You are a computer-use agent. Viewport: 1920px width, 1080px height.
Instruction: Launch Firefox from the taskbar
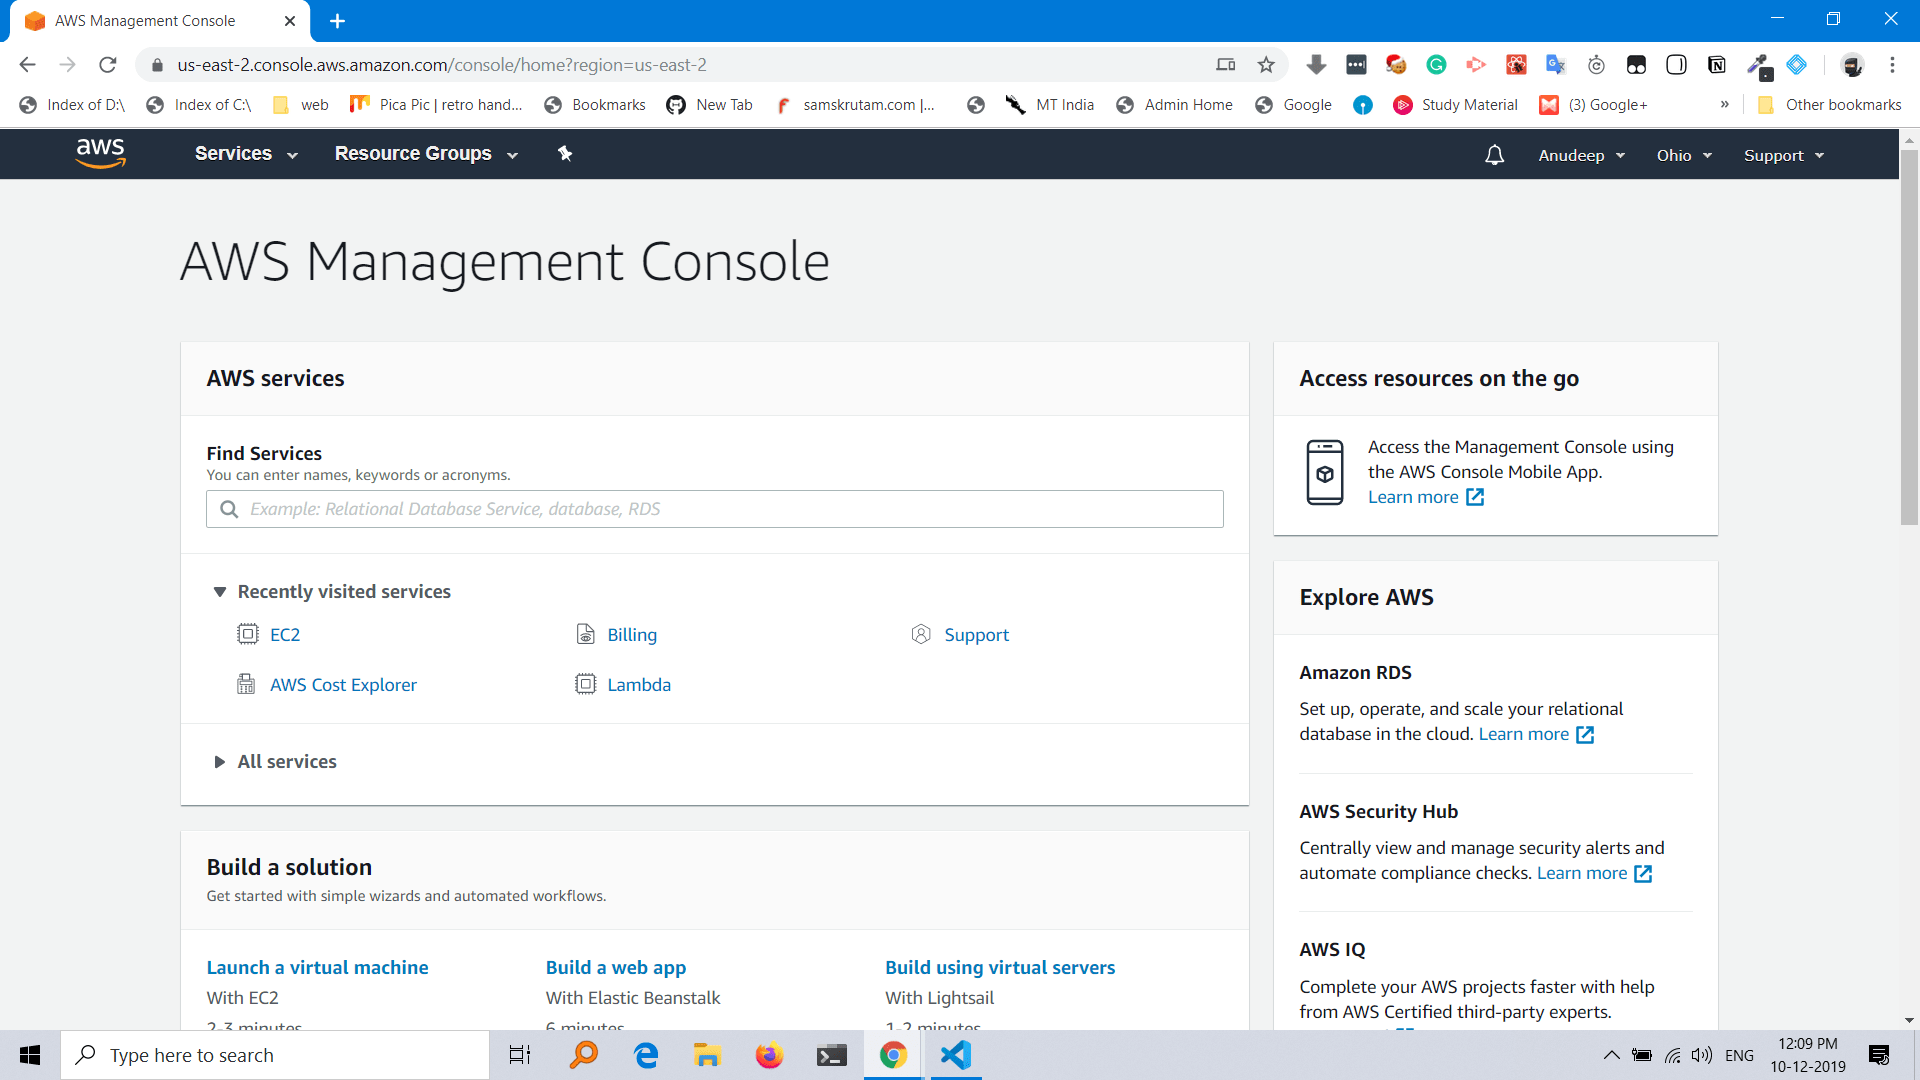pyautogui.click(x=769, y=1055)
